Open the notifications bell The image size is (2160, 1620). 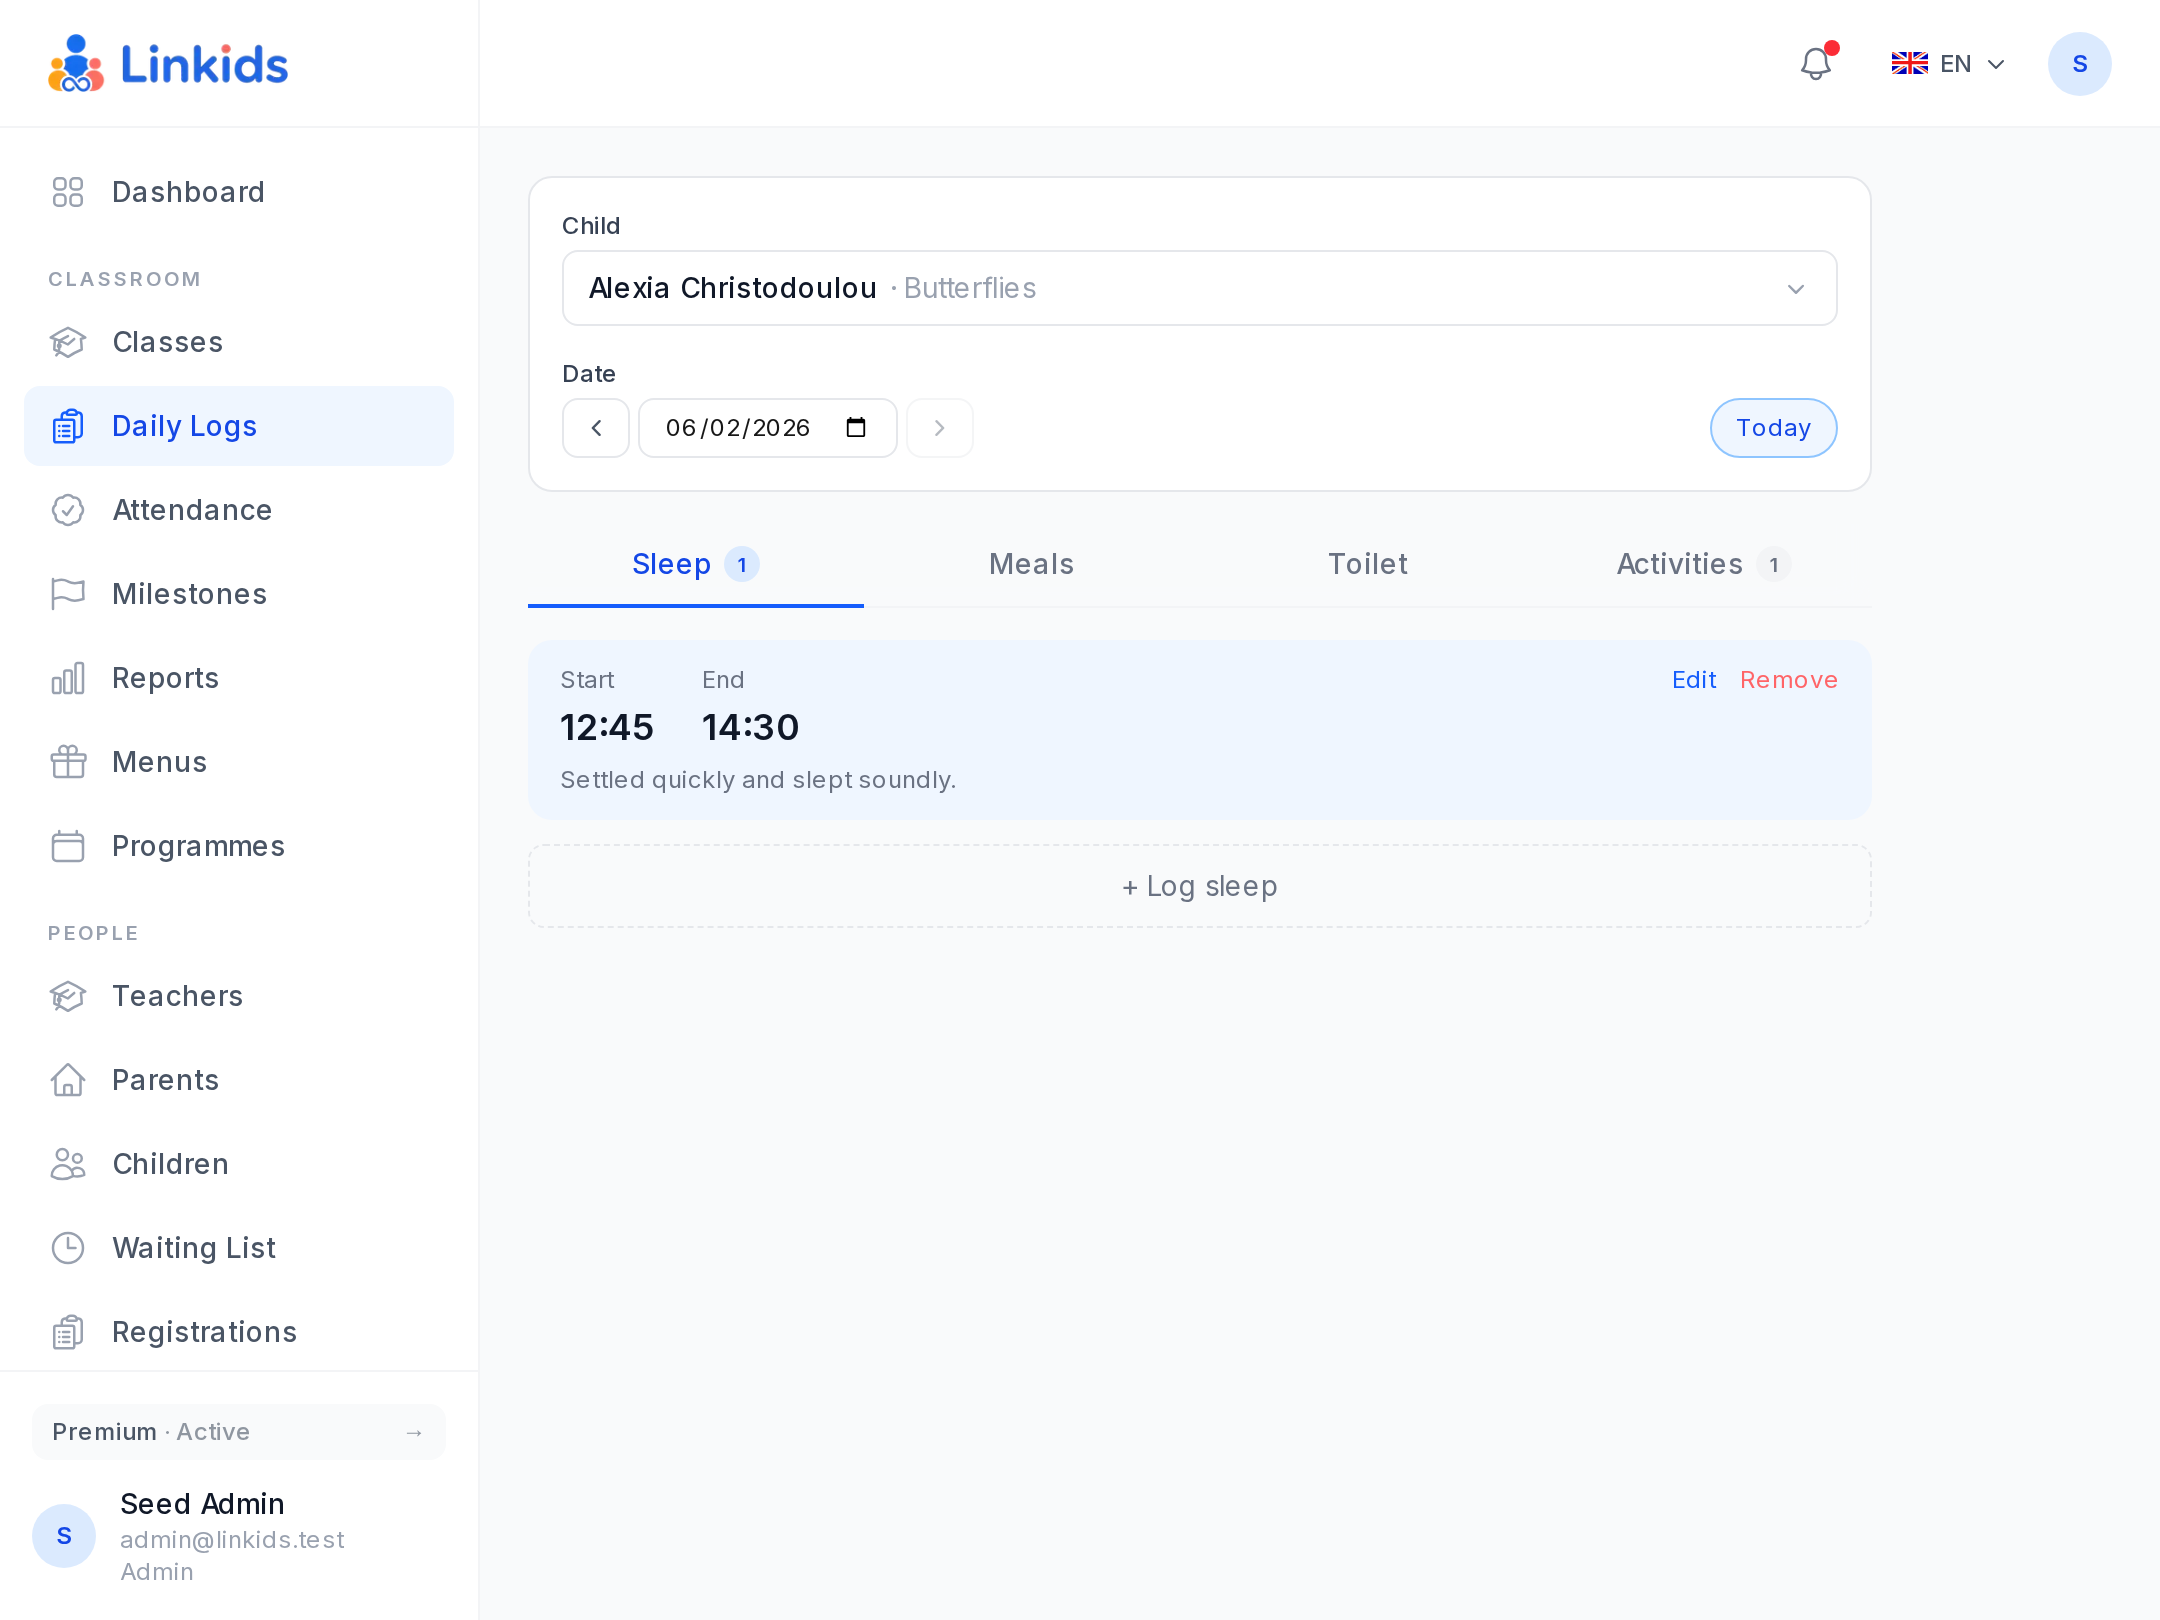pos(1816,64)
